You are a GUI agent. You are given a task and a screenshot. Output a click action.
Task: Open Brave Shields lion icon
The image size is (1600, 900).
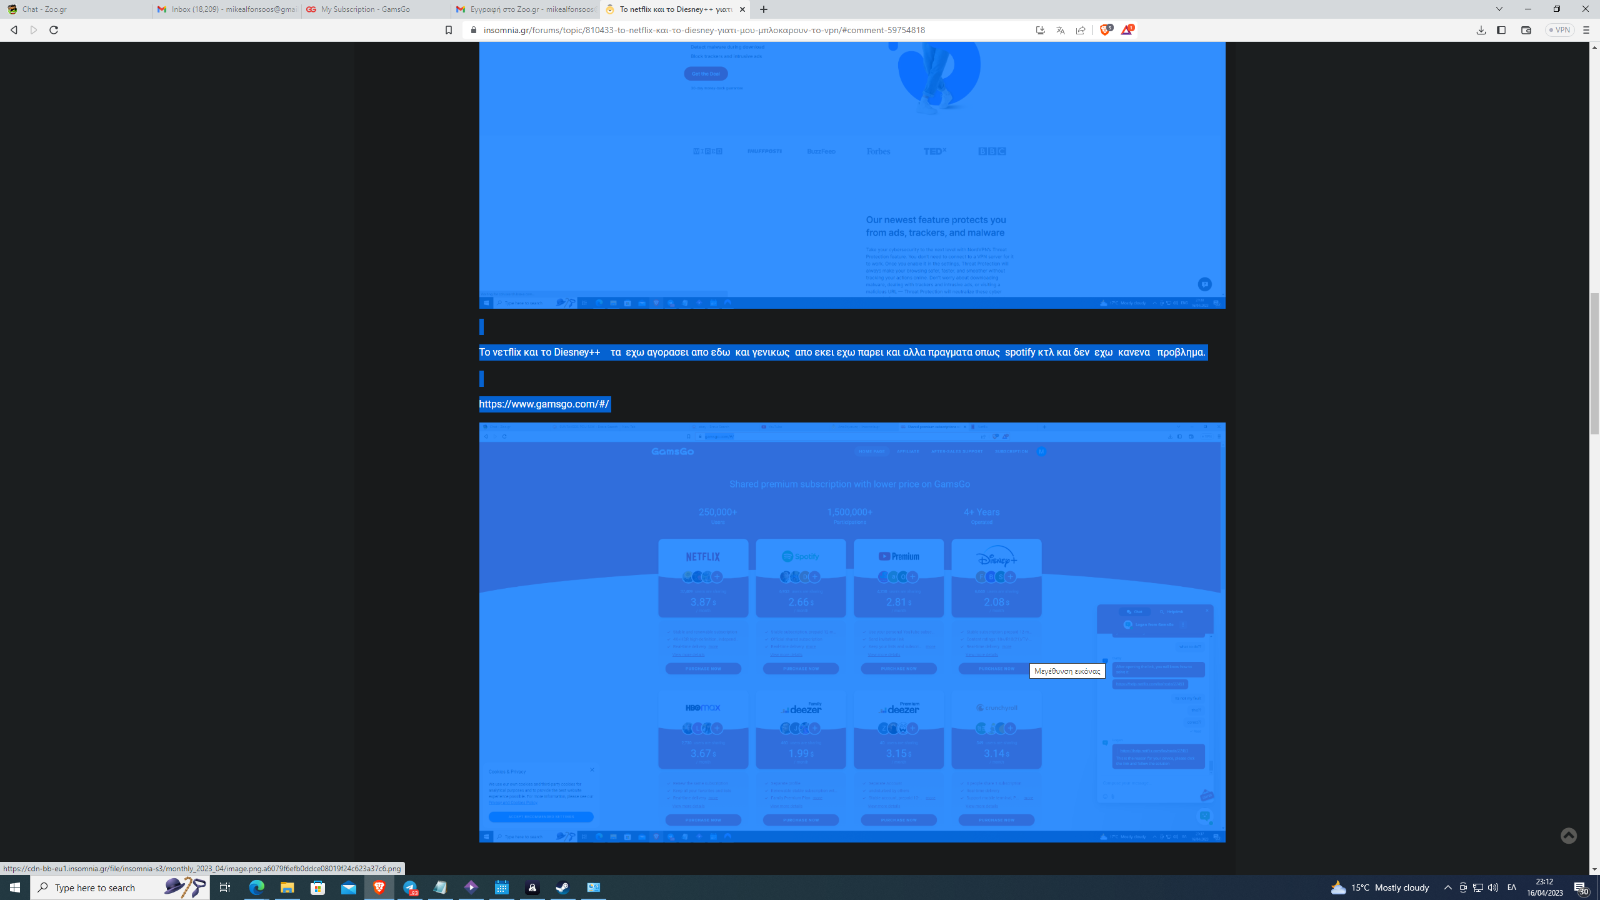click(x=1105, y=30)
